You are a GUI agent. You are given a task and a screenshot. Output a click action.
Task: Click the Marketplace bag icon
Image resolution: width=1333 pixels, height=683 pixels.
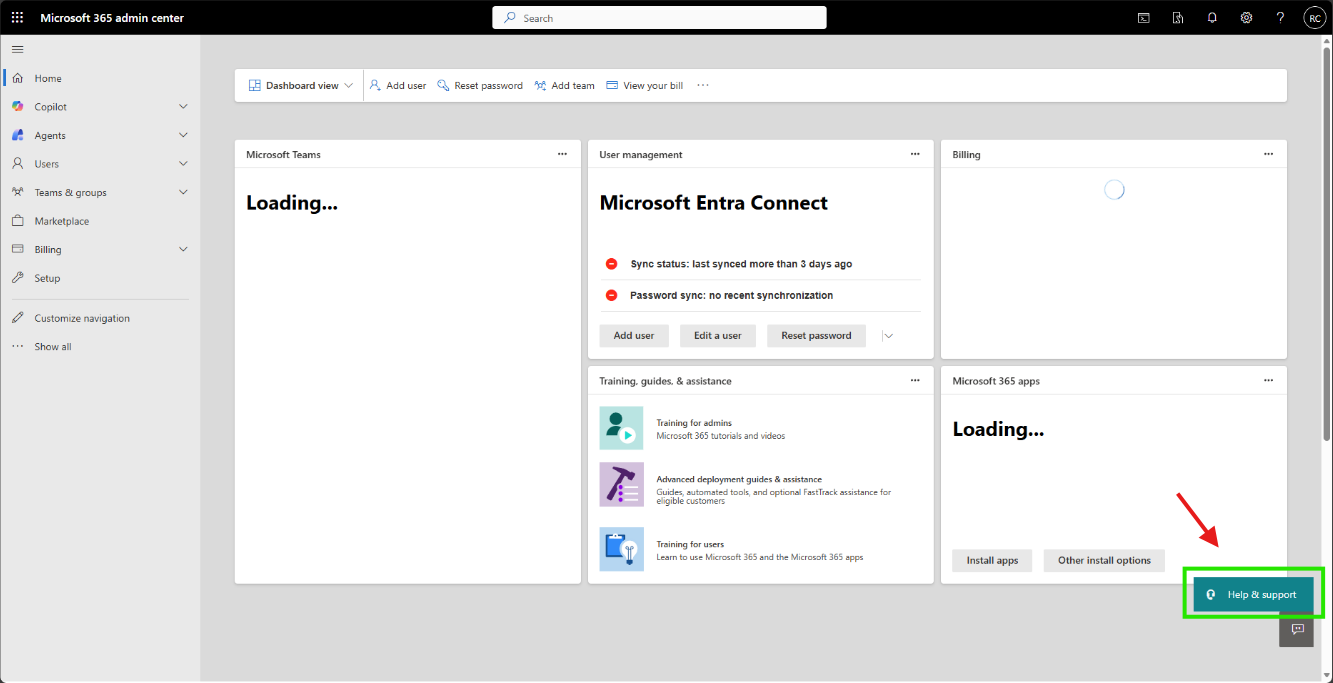(17, 221)
